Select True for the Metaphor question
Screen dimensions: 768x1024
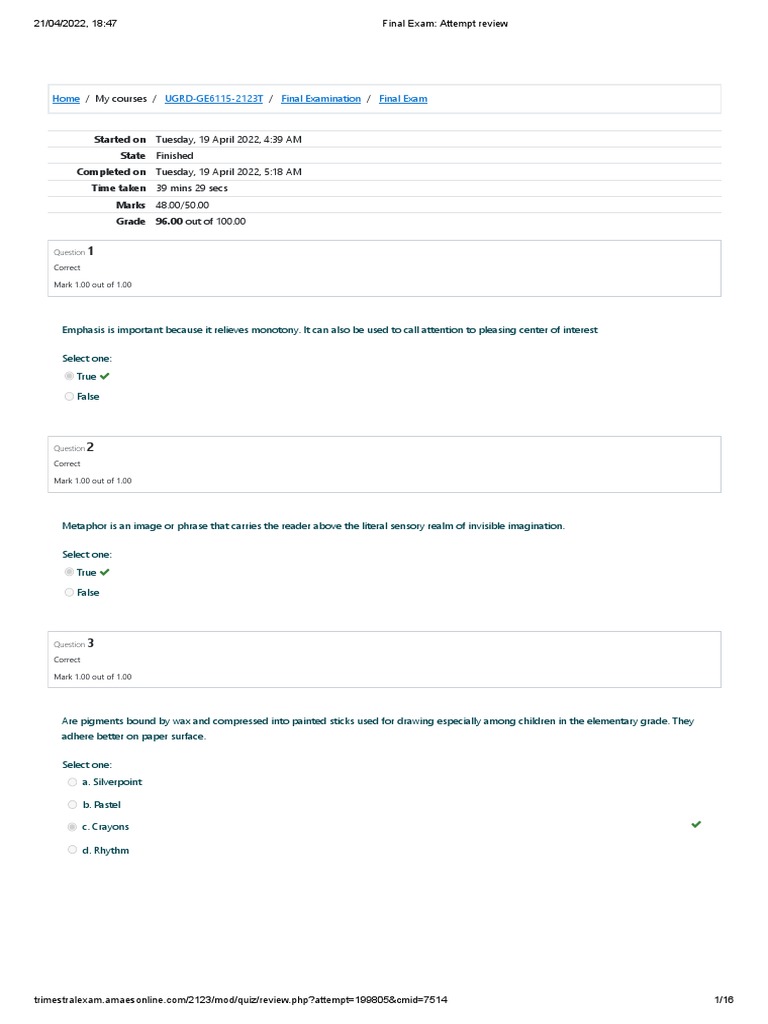(69, 573)
